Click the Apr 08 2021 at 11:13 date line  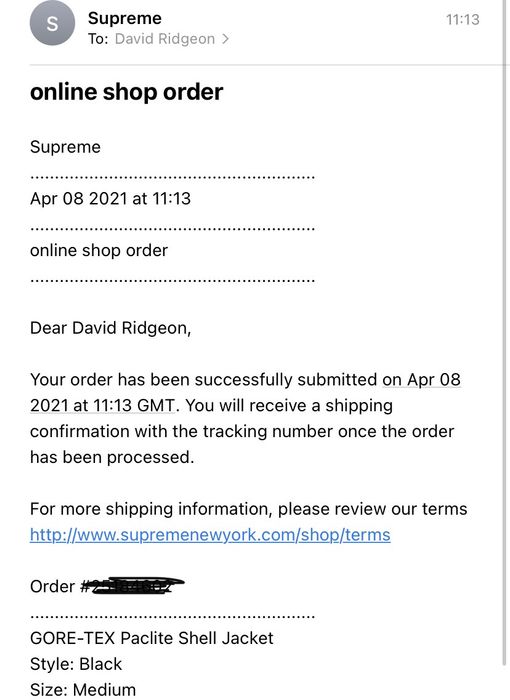[x=110, y=199]
